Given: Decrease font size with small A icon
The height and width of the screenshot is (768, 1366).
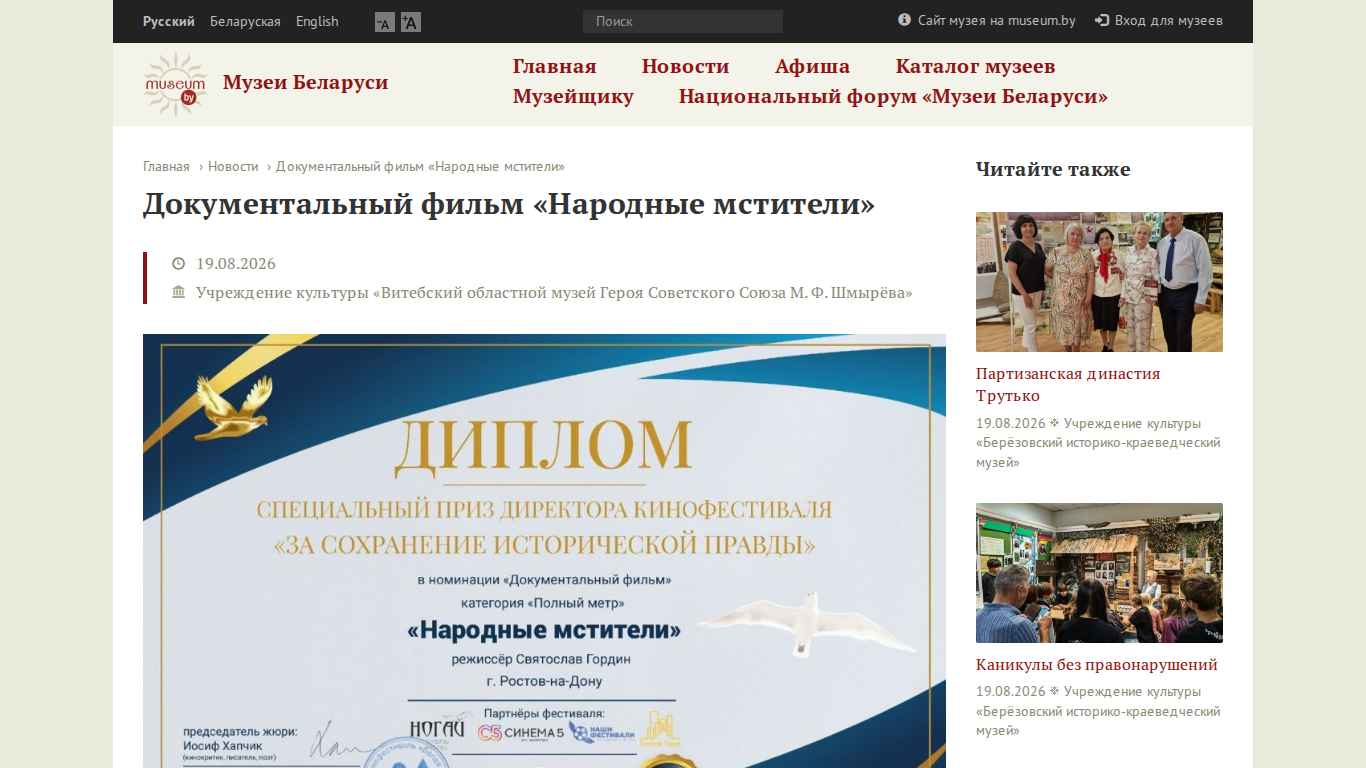Looking at the screenshot, I should pyautogui.click(x=385, y=22).
